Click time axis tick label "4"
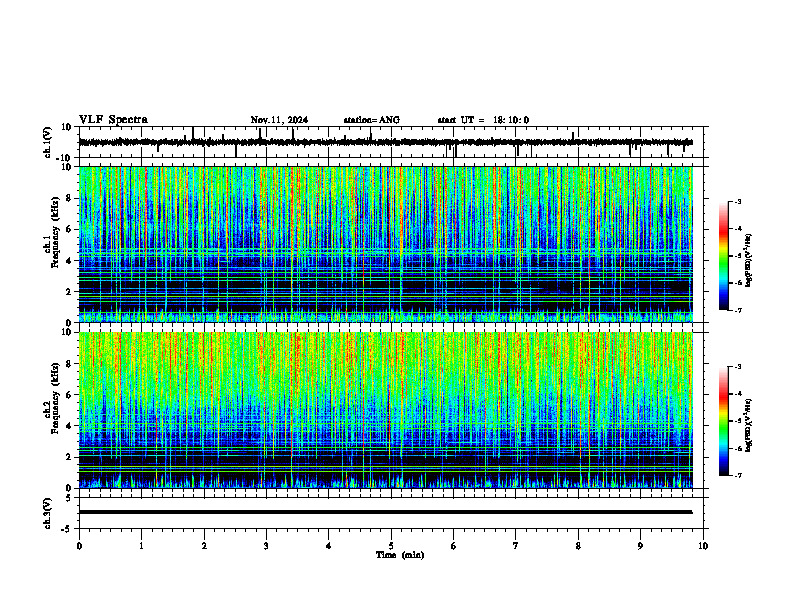This screenshot has height=612, width=792. click(x=329, y=546)
